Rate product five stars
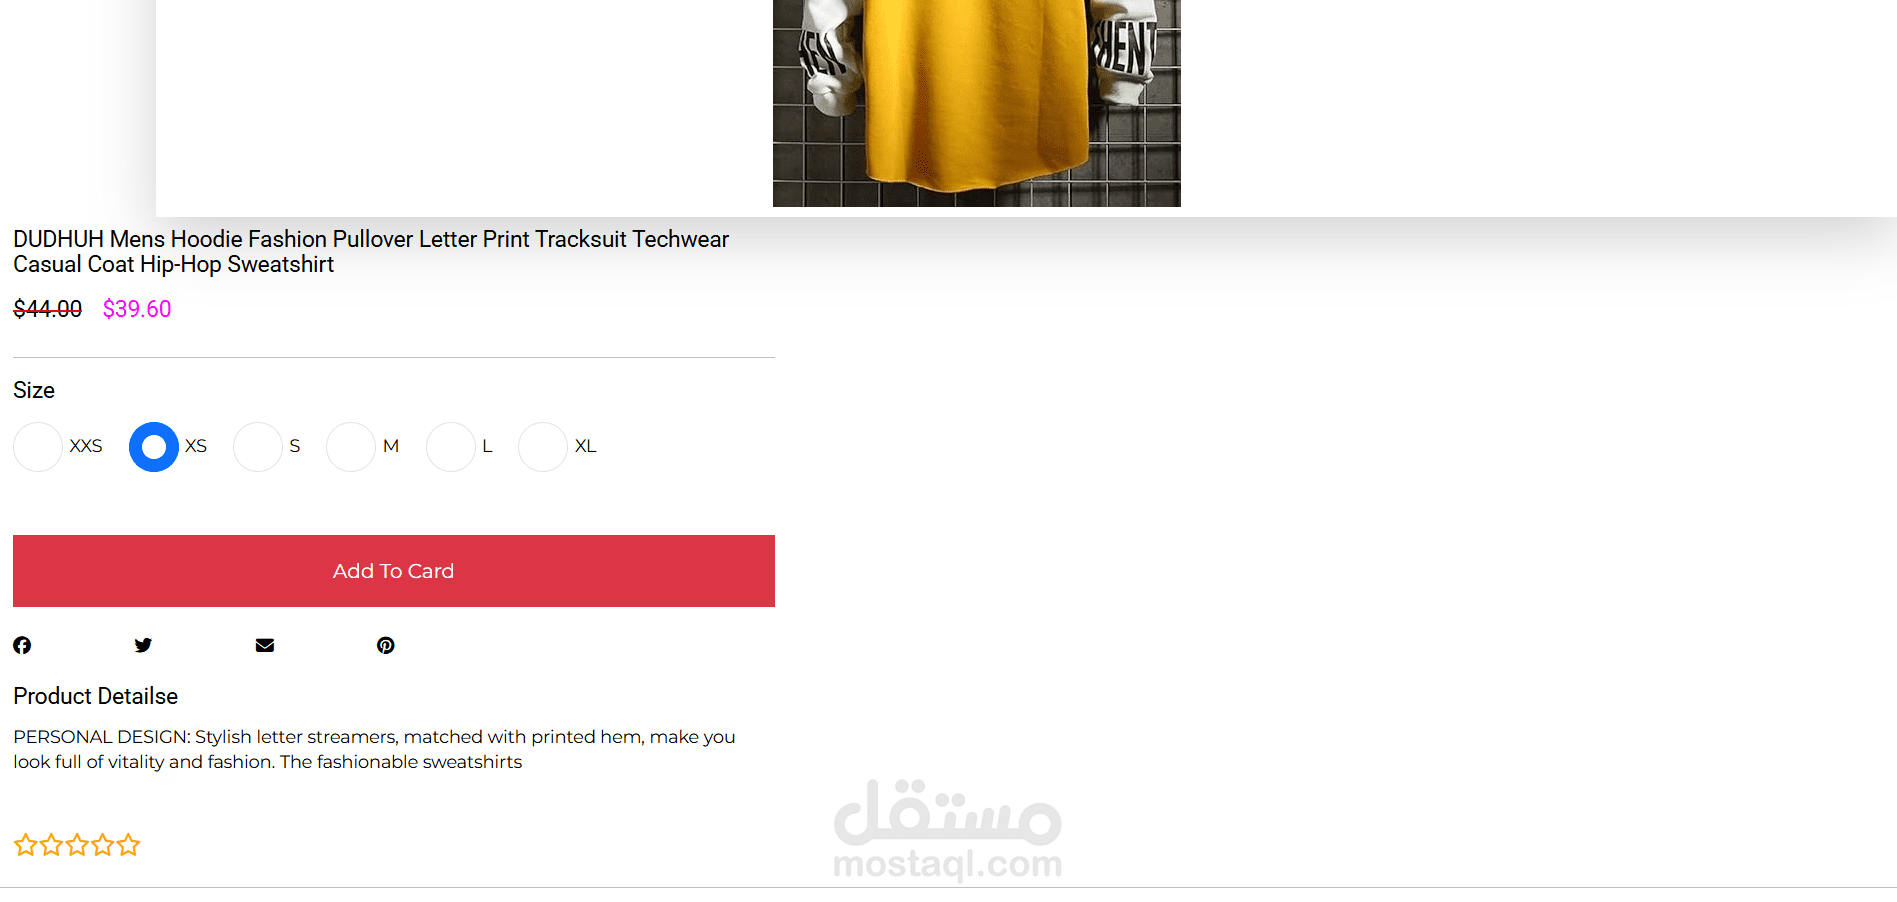The height and width of the screenshot is (902, 1897). pos(128,845)
